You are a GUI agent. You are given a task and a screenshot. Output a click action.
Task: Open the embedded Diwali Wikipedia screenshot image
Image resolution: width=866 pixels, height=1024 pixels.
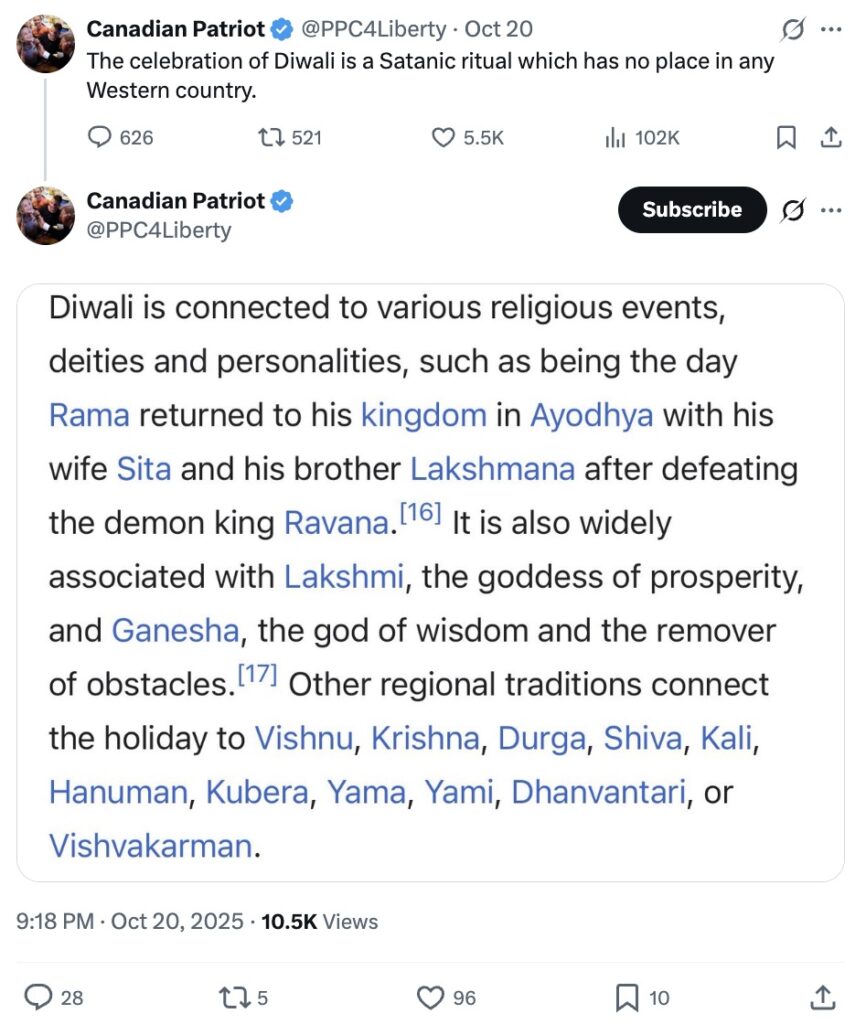click(431, 582)
